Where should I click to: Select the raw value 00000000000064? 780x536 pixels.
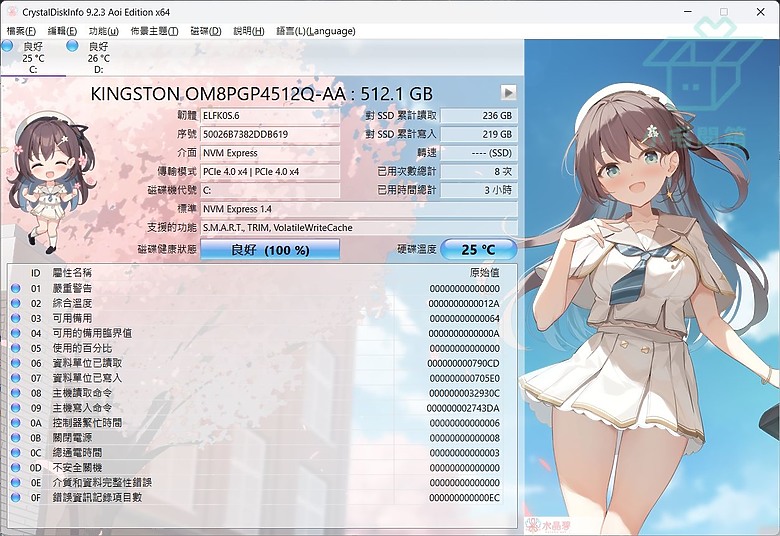click(x=465, y=319)
